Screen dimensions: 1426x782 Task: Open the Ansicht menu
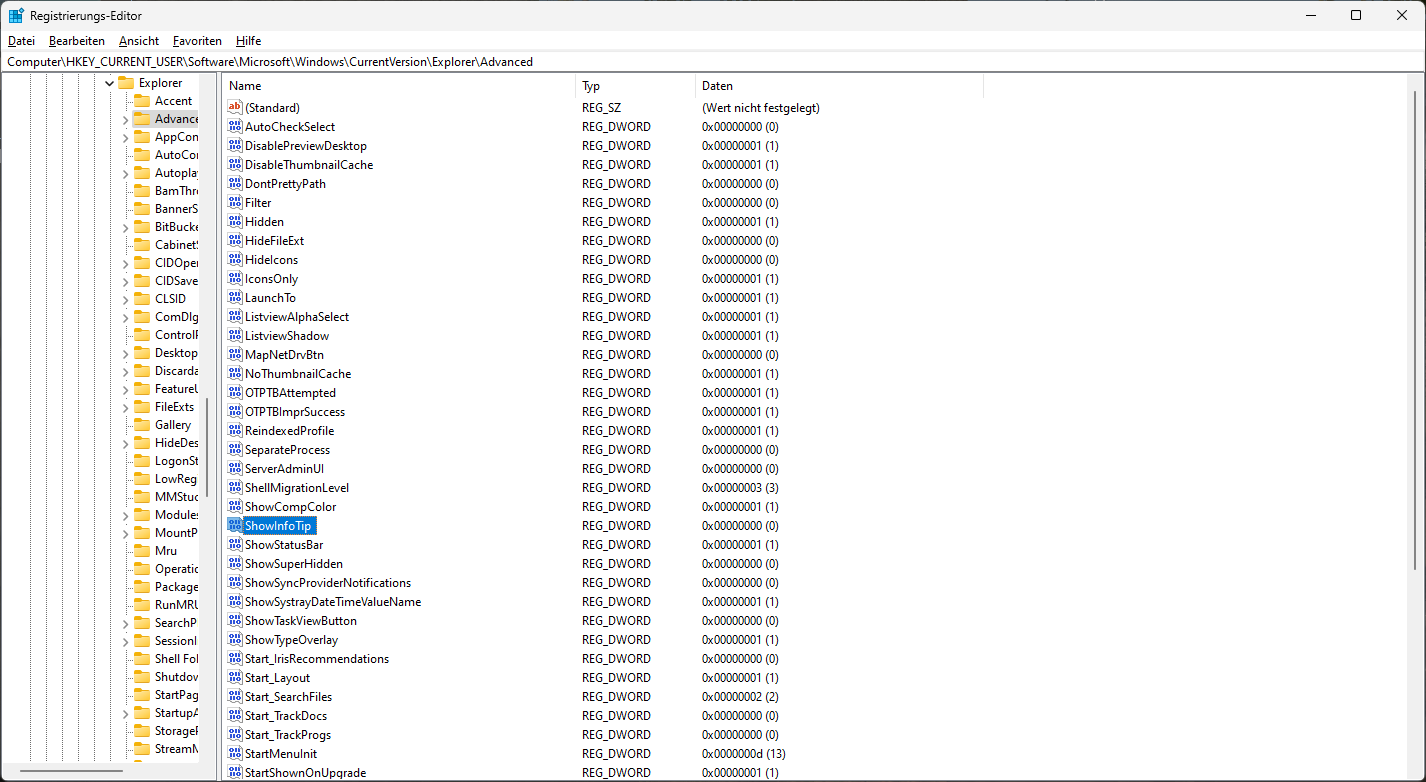coord(139,41)
